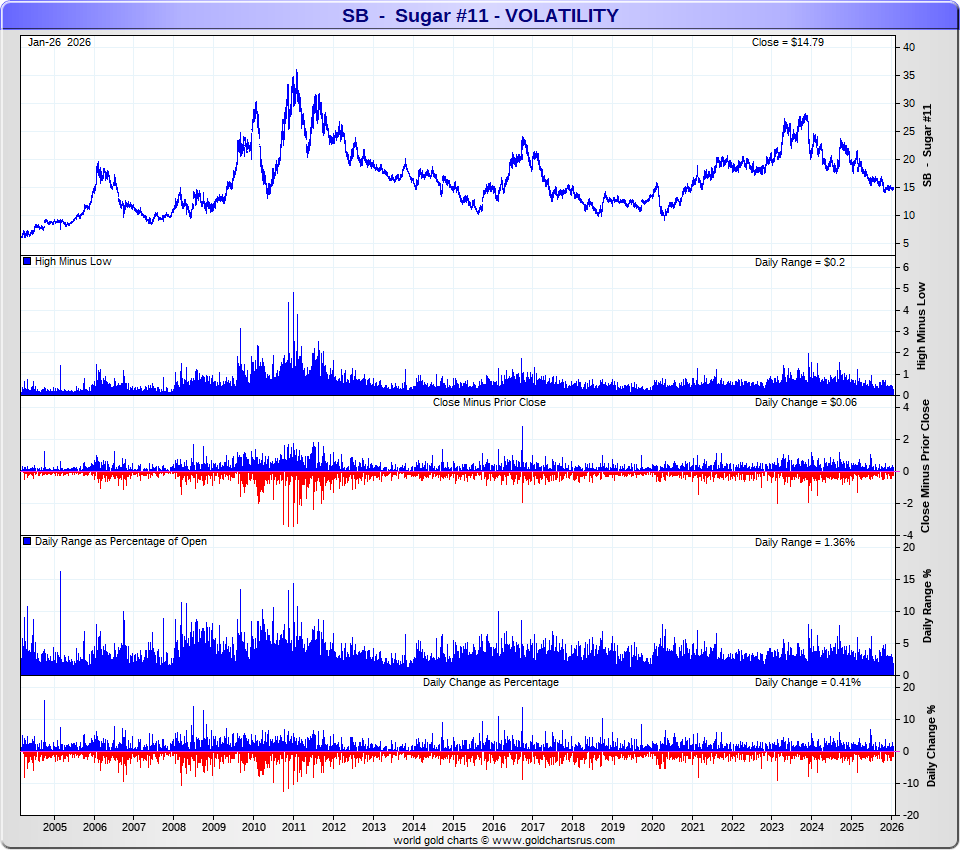Click the 2026 x-axis year label

point(892,827)
